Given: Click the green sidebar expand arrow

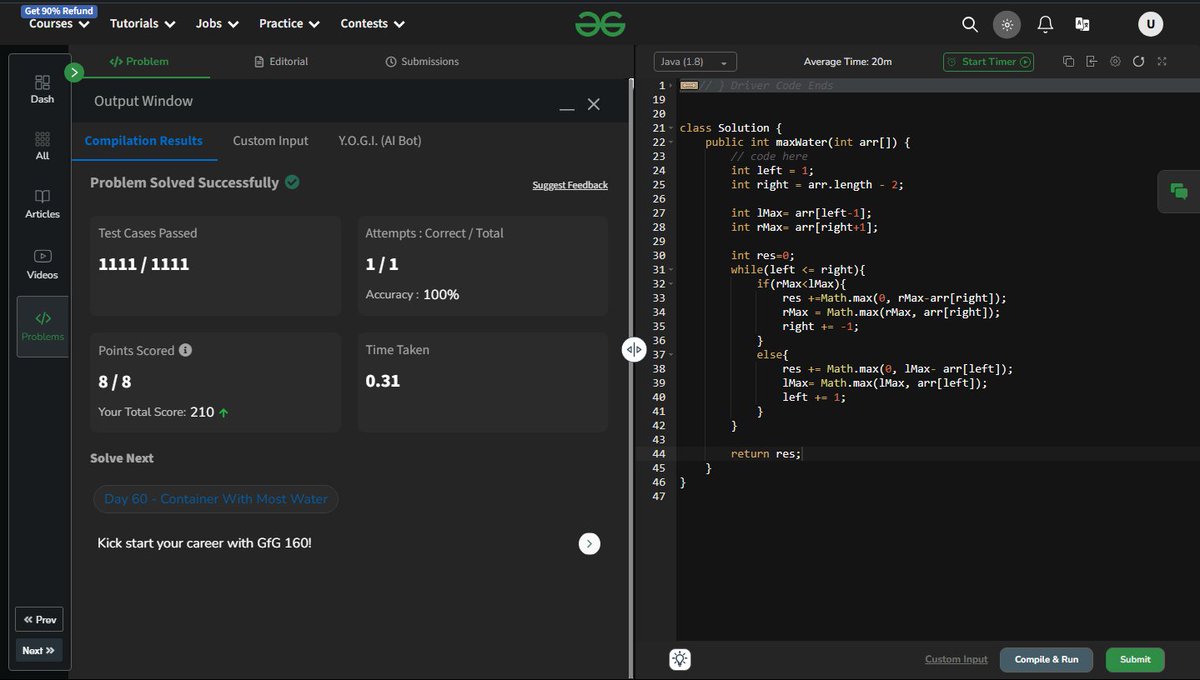Looking at the screenshot, I should pyautogui.click(x=73, y=72).
